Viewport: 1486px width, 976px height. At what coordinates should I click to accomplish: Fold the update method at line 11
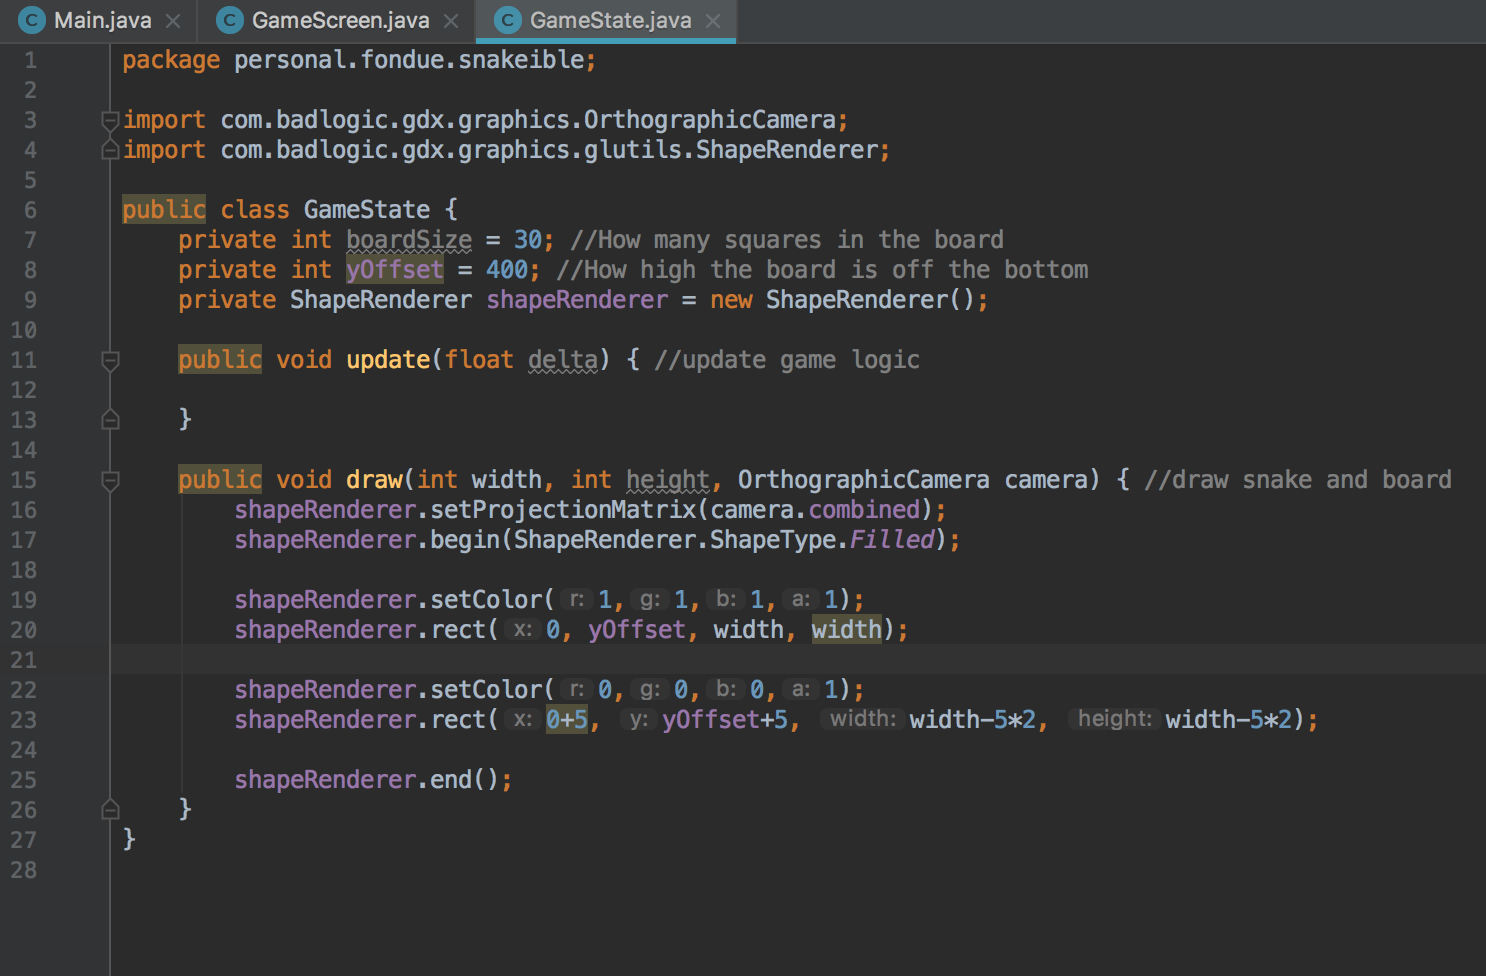(x=110, y=360)
